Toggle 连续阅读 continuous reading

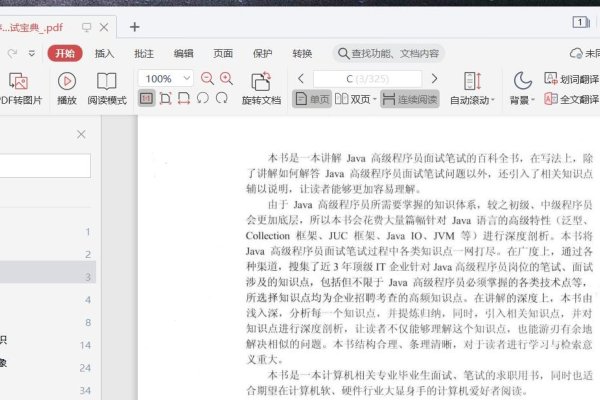409,99
